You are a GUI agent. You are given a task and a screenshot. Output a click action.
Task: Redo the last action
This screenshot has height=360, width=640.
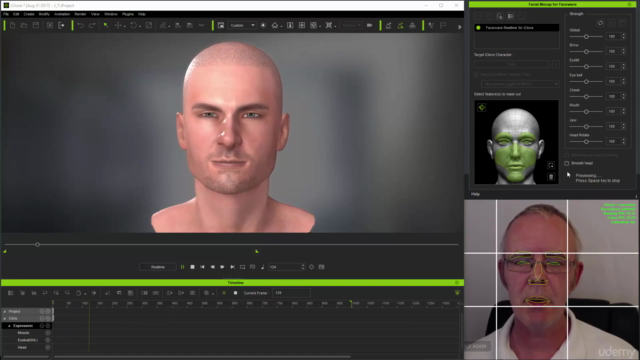92,25
